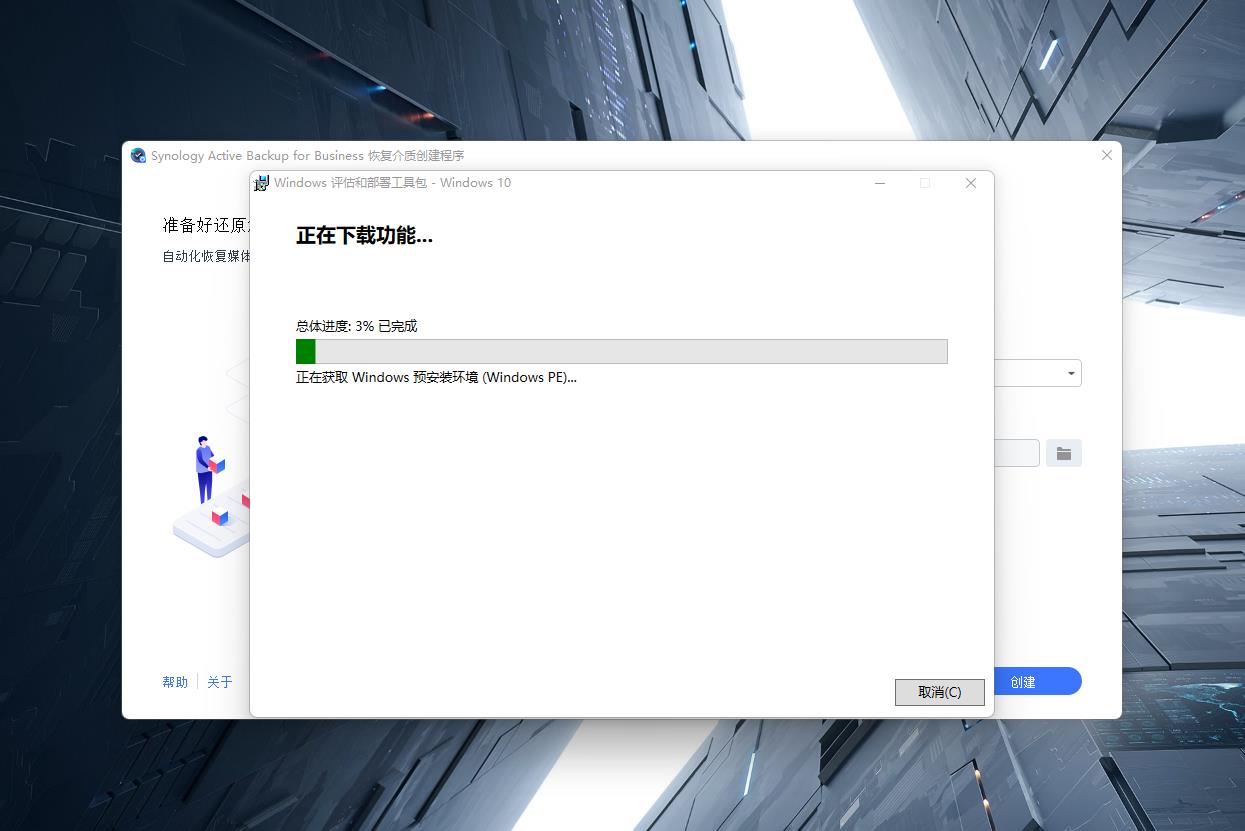Click the 正在下载功能... heading

[364, 237]
